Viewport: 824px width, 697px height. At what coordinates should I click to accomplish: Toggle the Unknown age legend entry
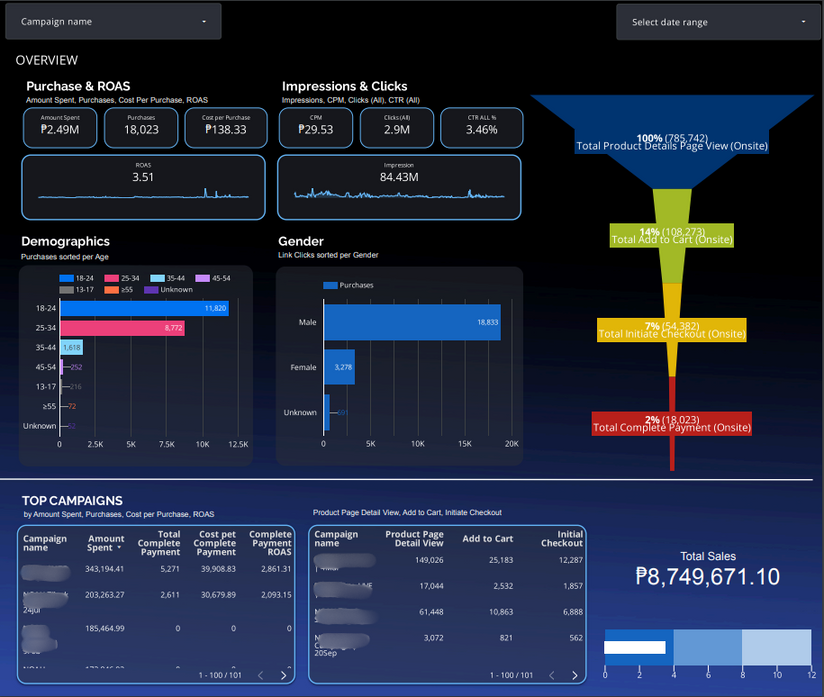point(169,290)
